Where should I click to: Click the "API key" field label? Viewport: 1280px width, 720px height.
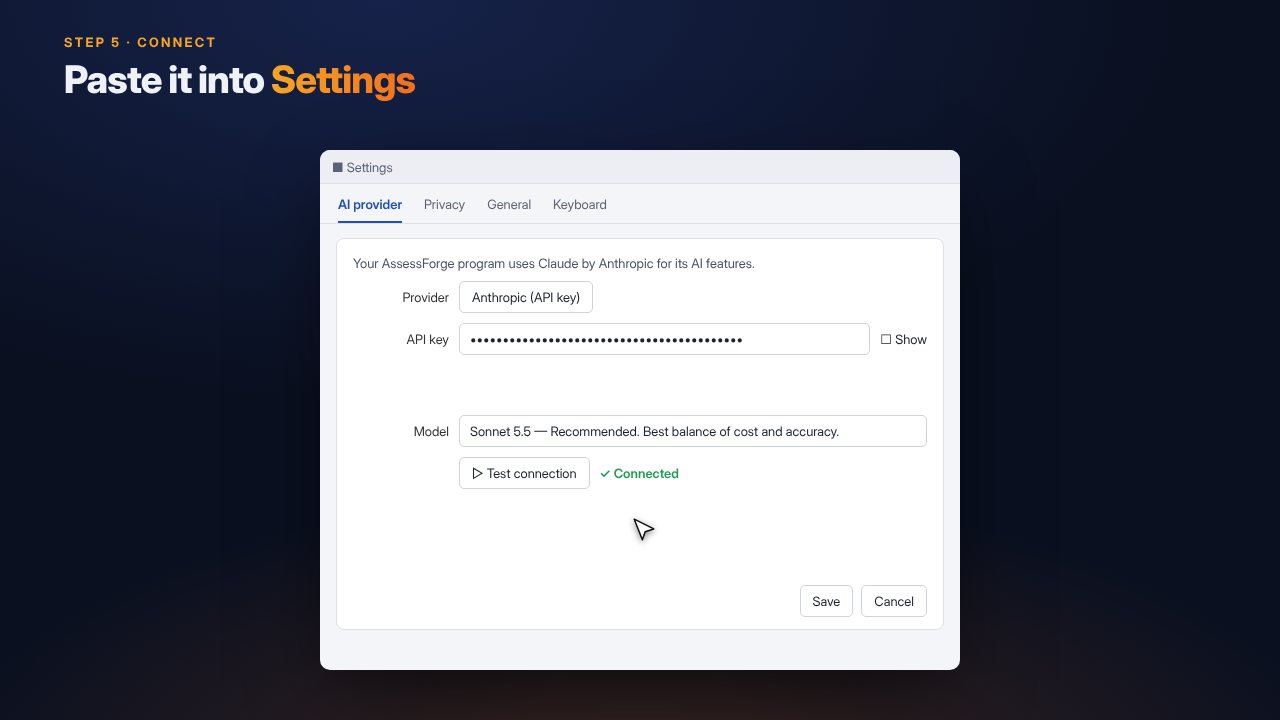pos(427,339)
